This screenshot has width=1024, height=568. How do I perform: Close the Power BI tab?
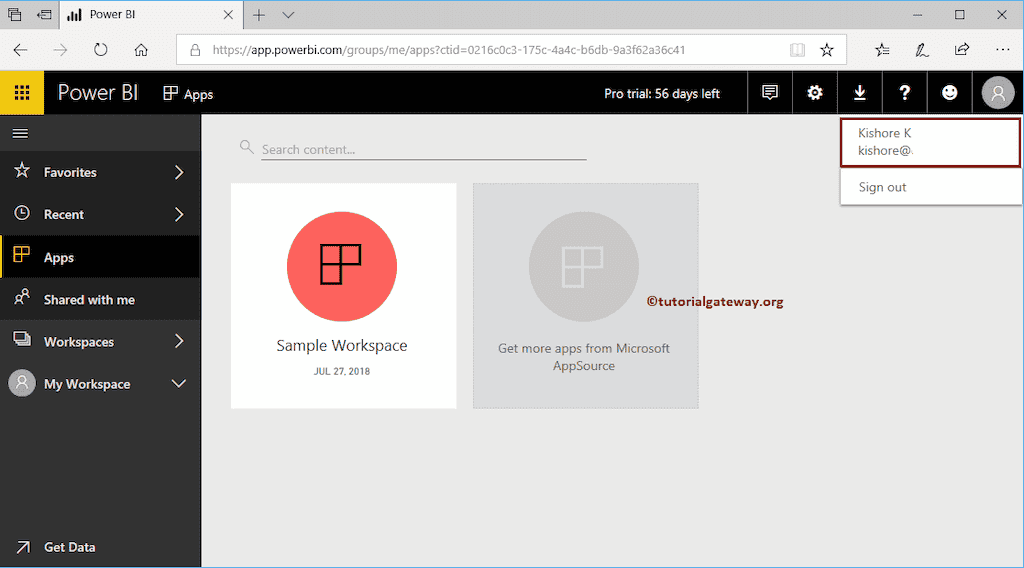coord(228,14)
